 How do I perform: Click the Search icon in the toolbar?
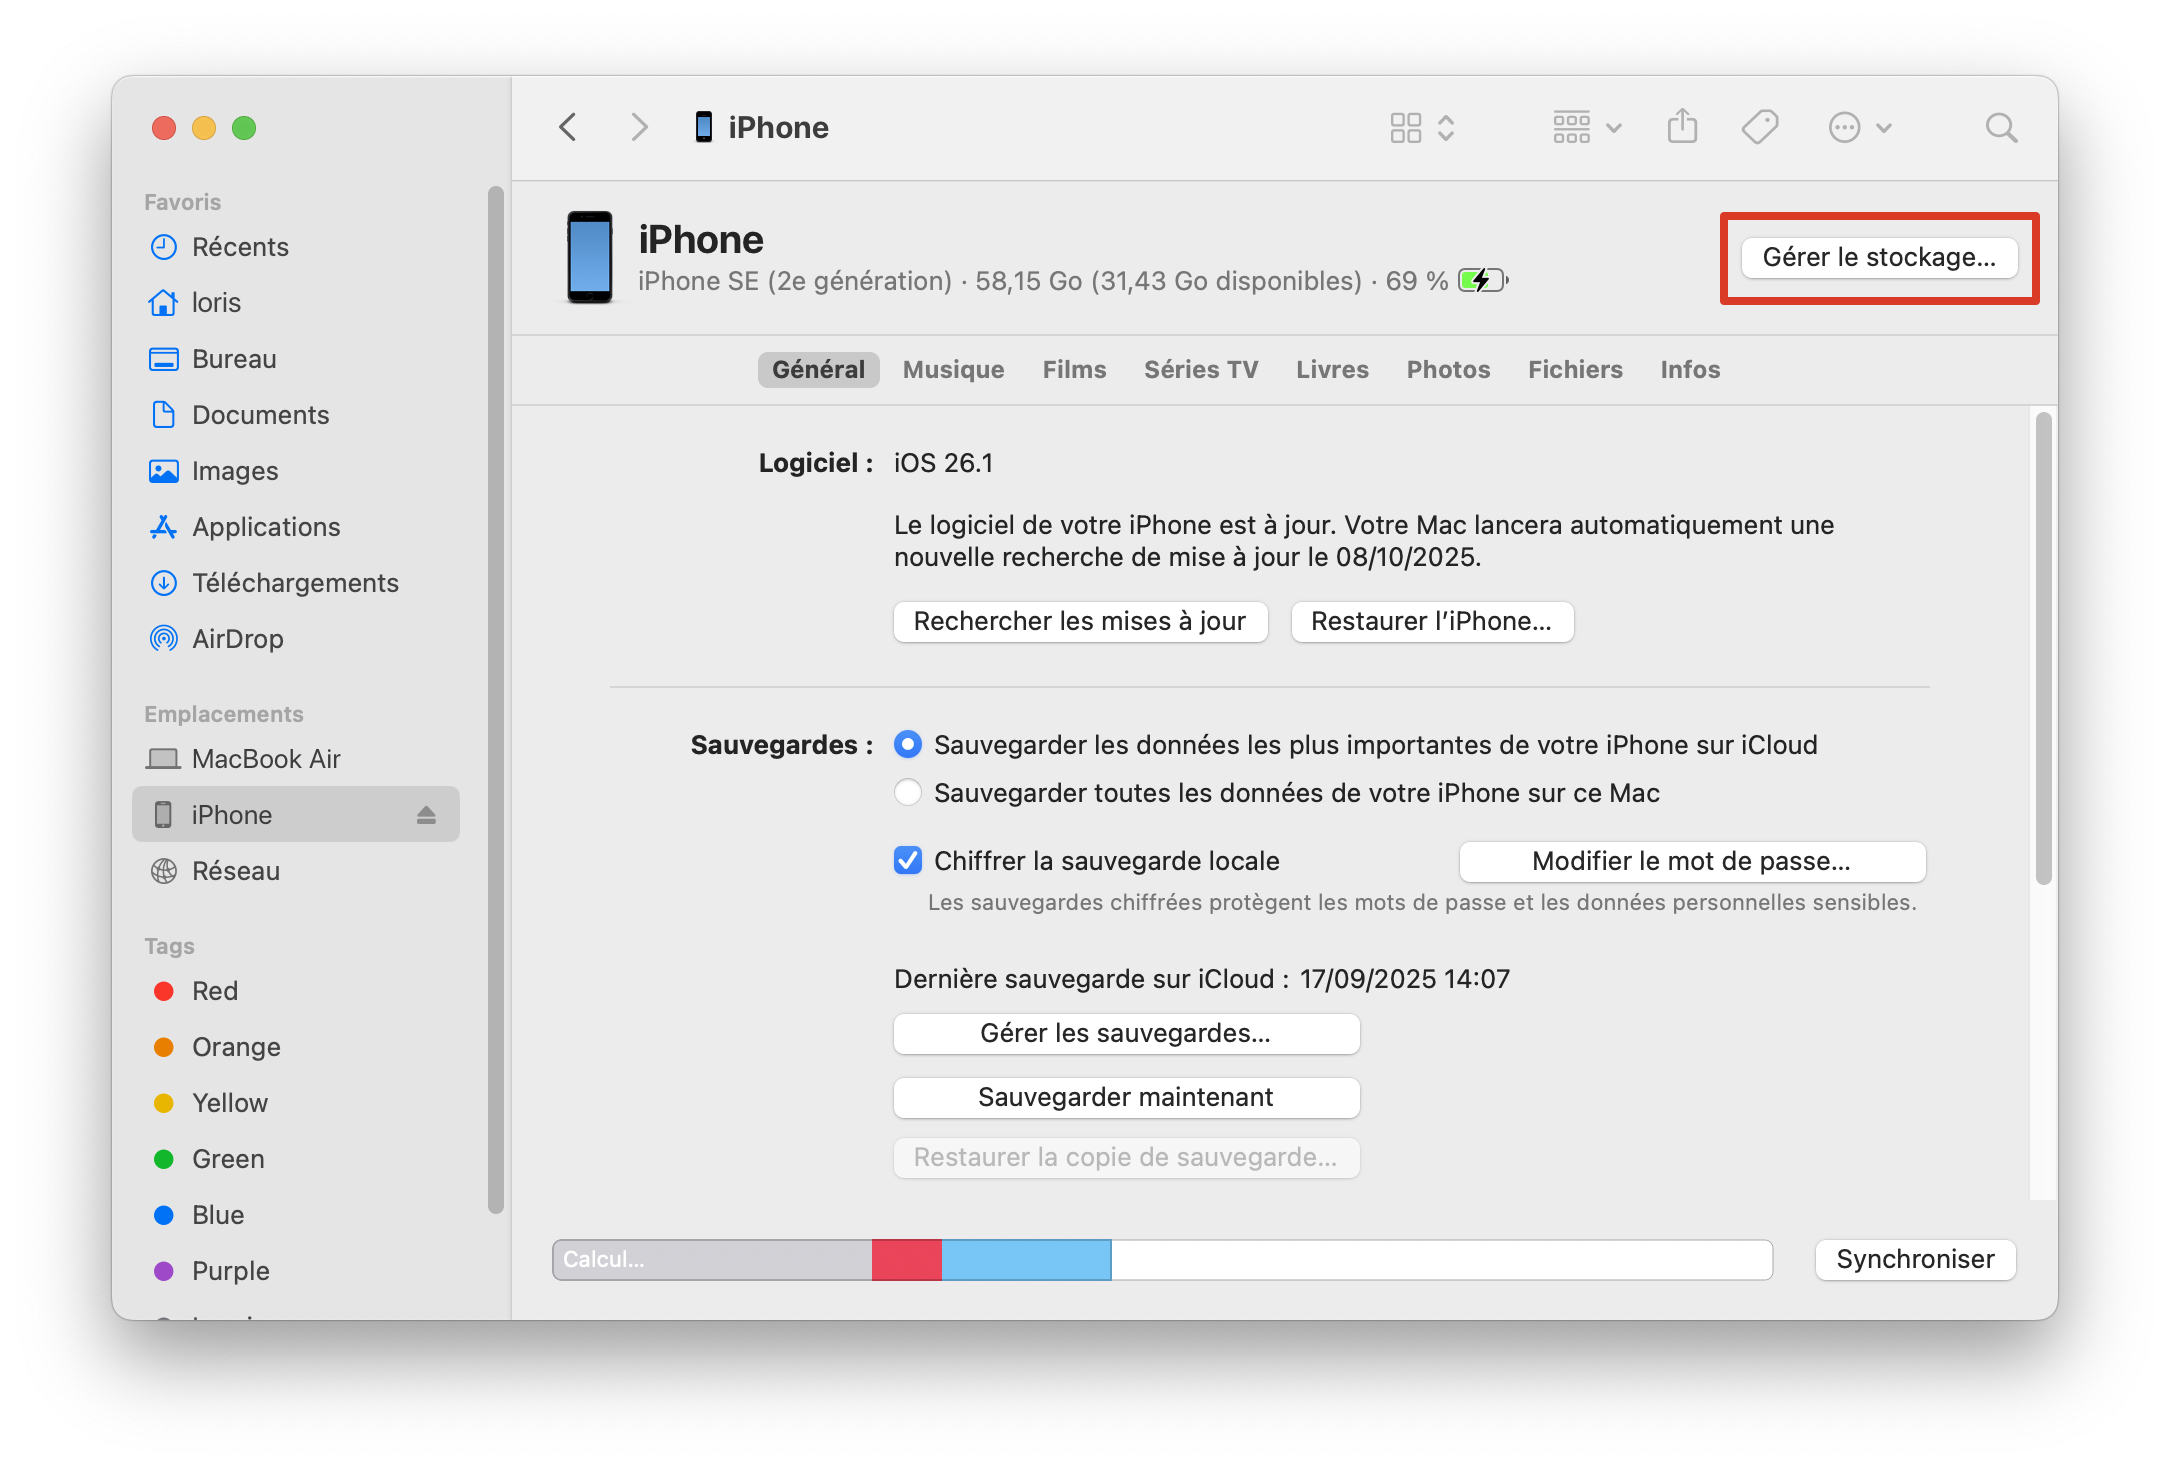tap(2001, 127)
